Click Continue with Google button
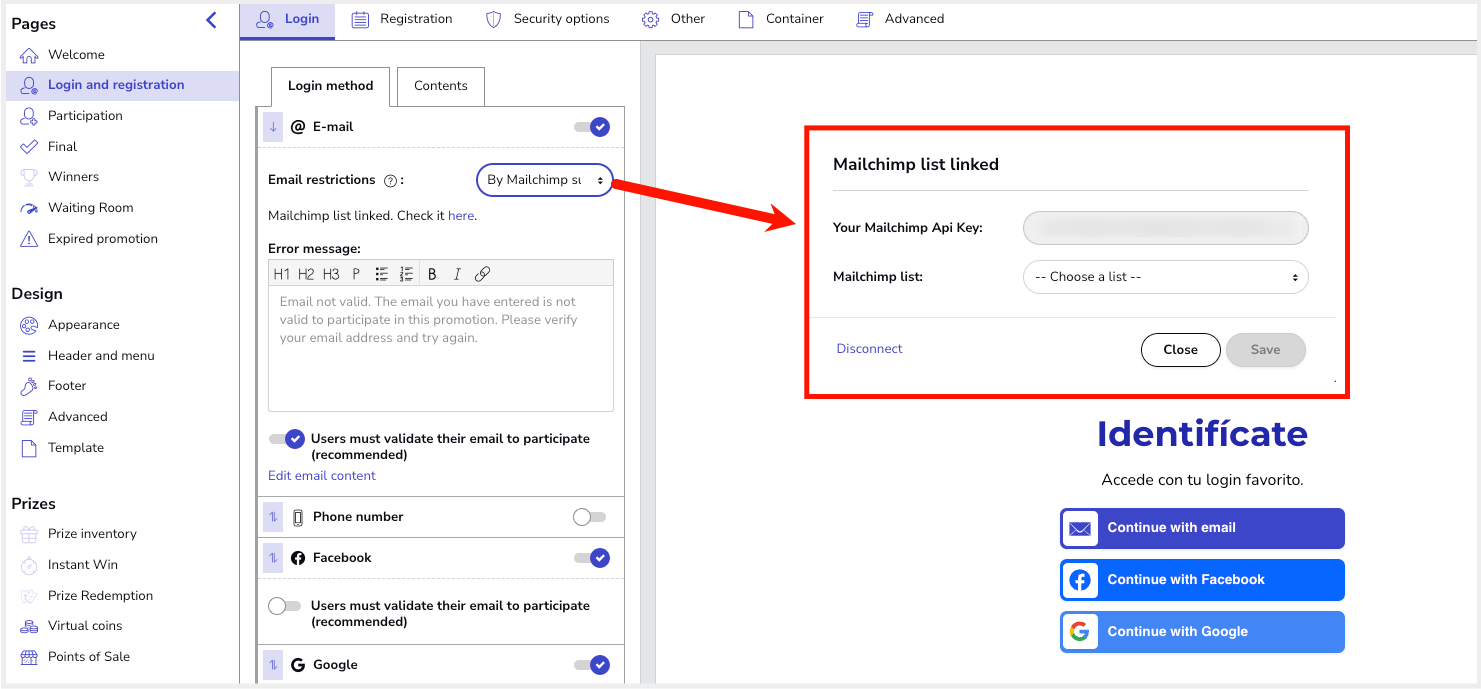The width and height of the screenshot is (1481, 689). [x=1202, y=632]
